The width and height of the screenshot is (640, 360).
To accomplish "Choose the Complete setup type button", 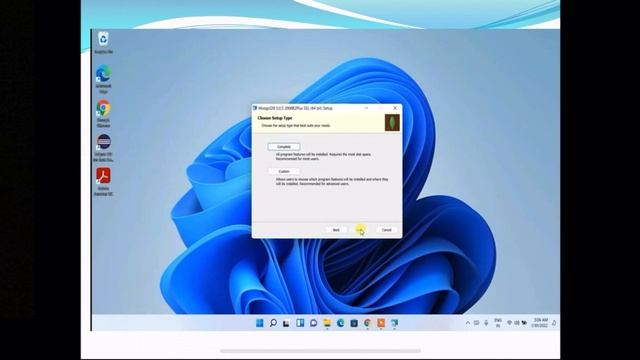I will pyautogui.click(x=284, y=147).
